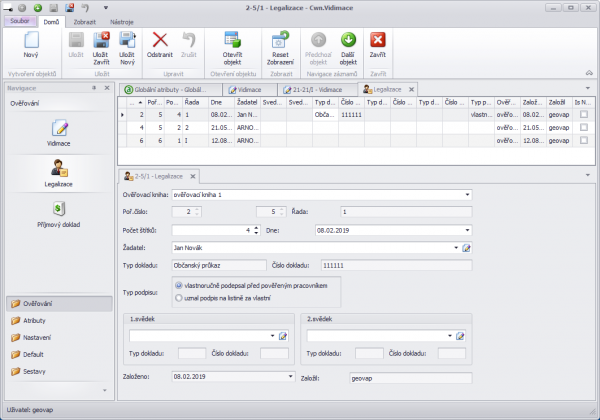Viewport: 600px width, 420px height.
Task: Open Příjmový doklad in navigation panel
Action: 58,212
